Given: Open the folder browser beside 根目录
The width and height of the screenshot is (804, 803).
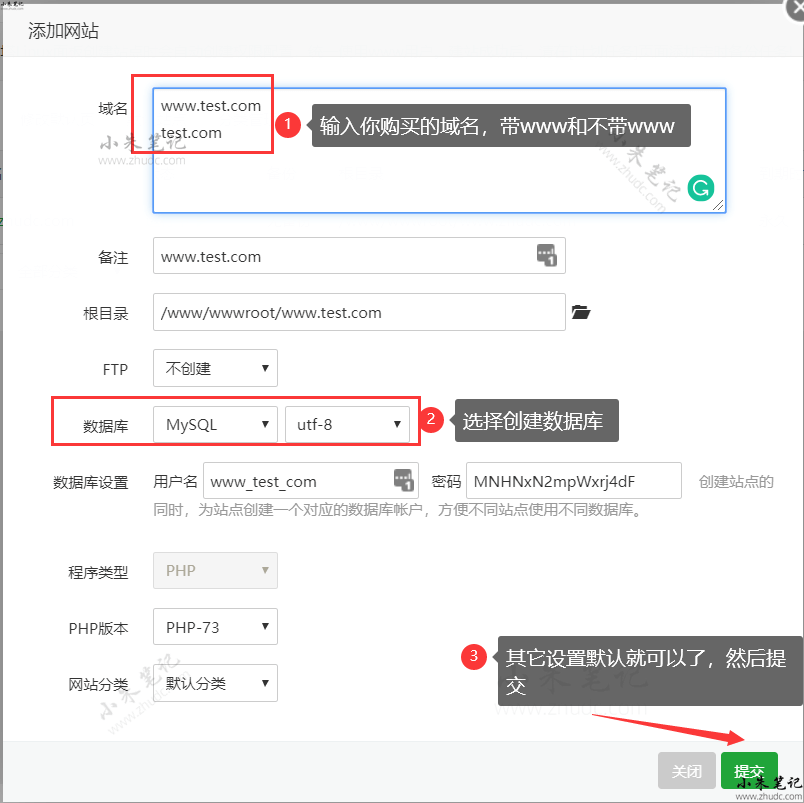Looking at the screenshot, I should pos(581,312).
